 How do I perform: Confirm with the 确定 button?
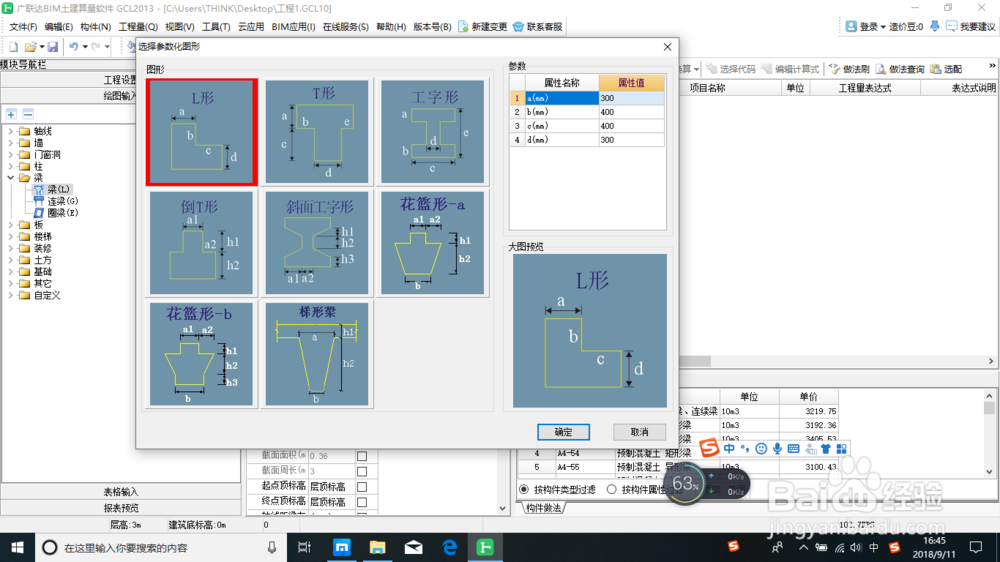[563, 432]
